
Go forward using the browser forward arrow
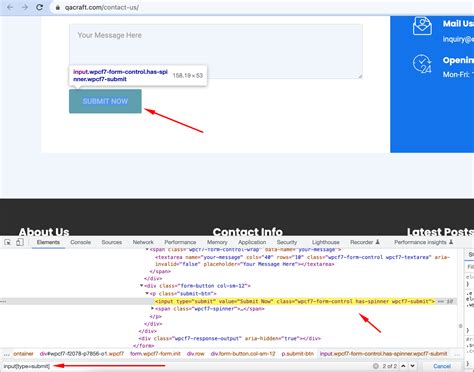point(25,7)
